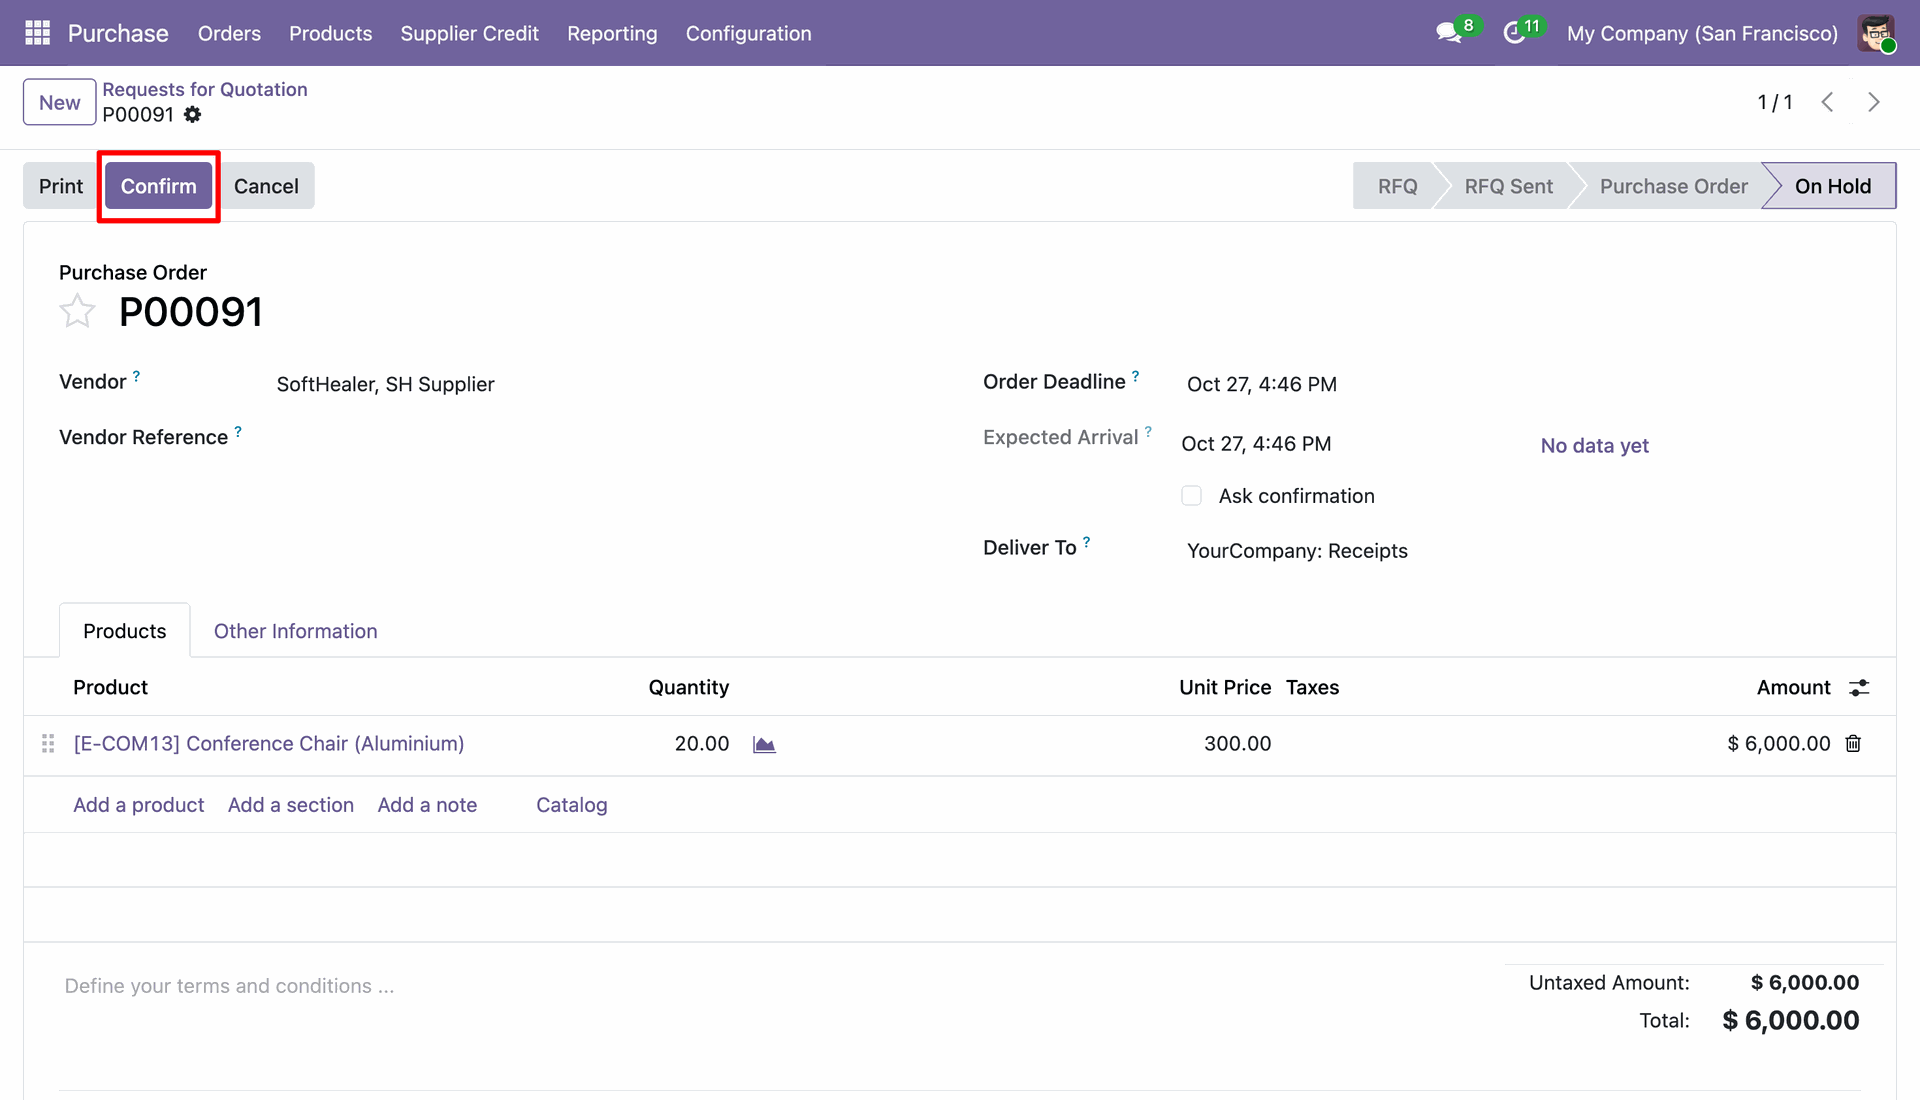The width and height of the screenshot is (1920, 1100).
Task: Go to next record arrow
Action: tap(1874, 102)
